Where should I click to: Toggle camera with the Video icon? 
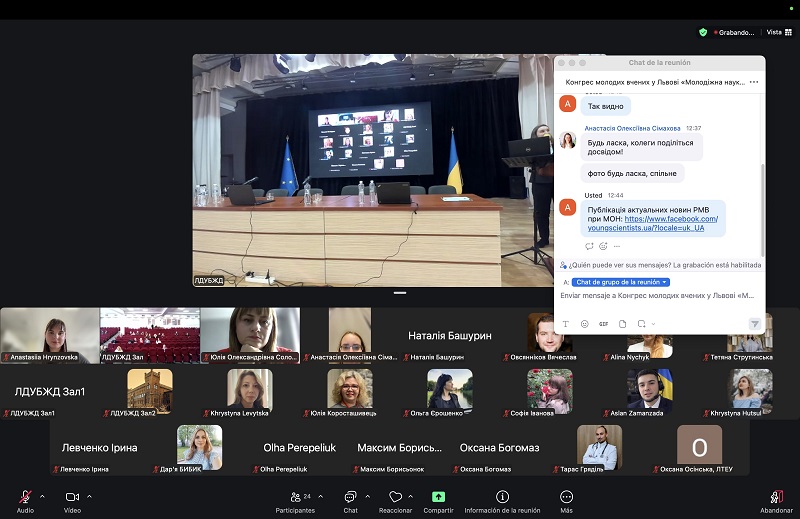72,497
